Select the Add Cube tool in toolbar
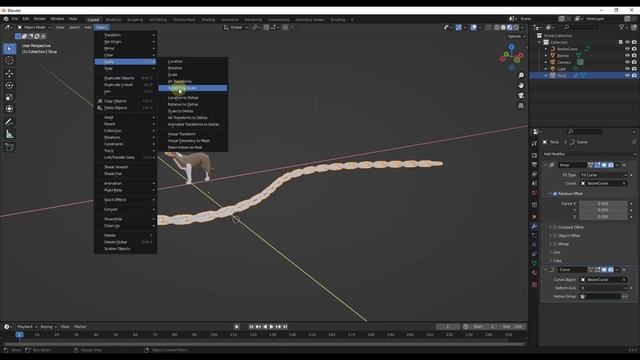The image size is (640, 360). (9, 147)
